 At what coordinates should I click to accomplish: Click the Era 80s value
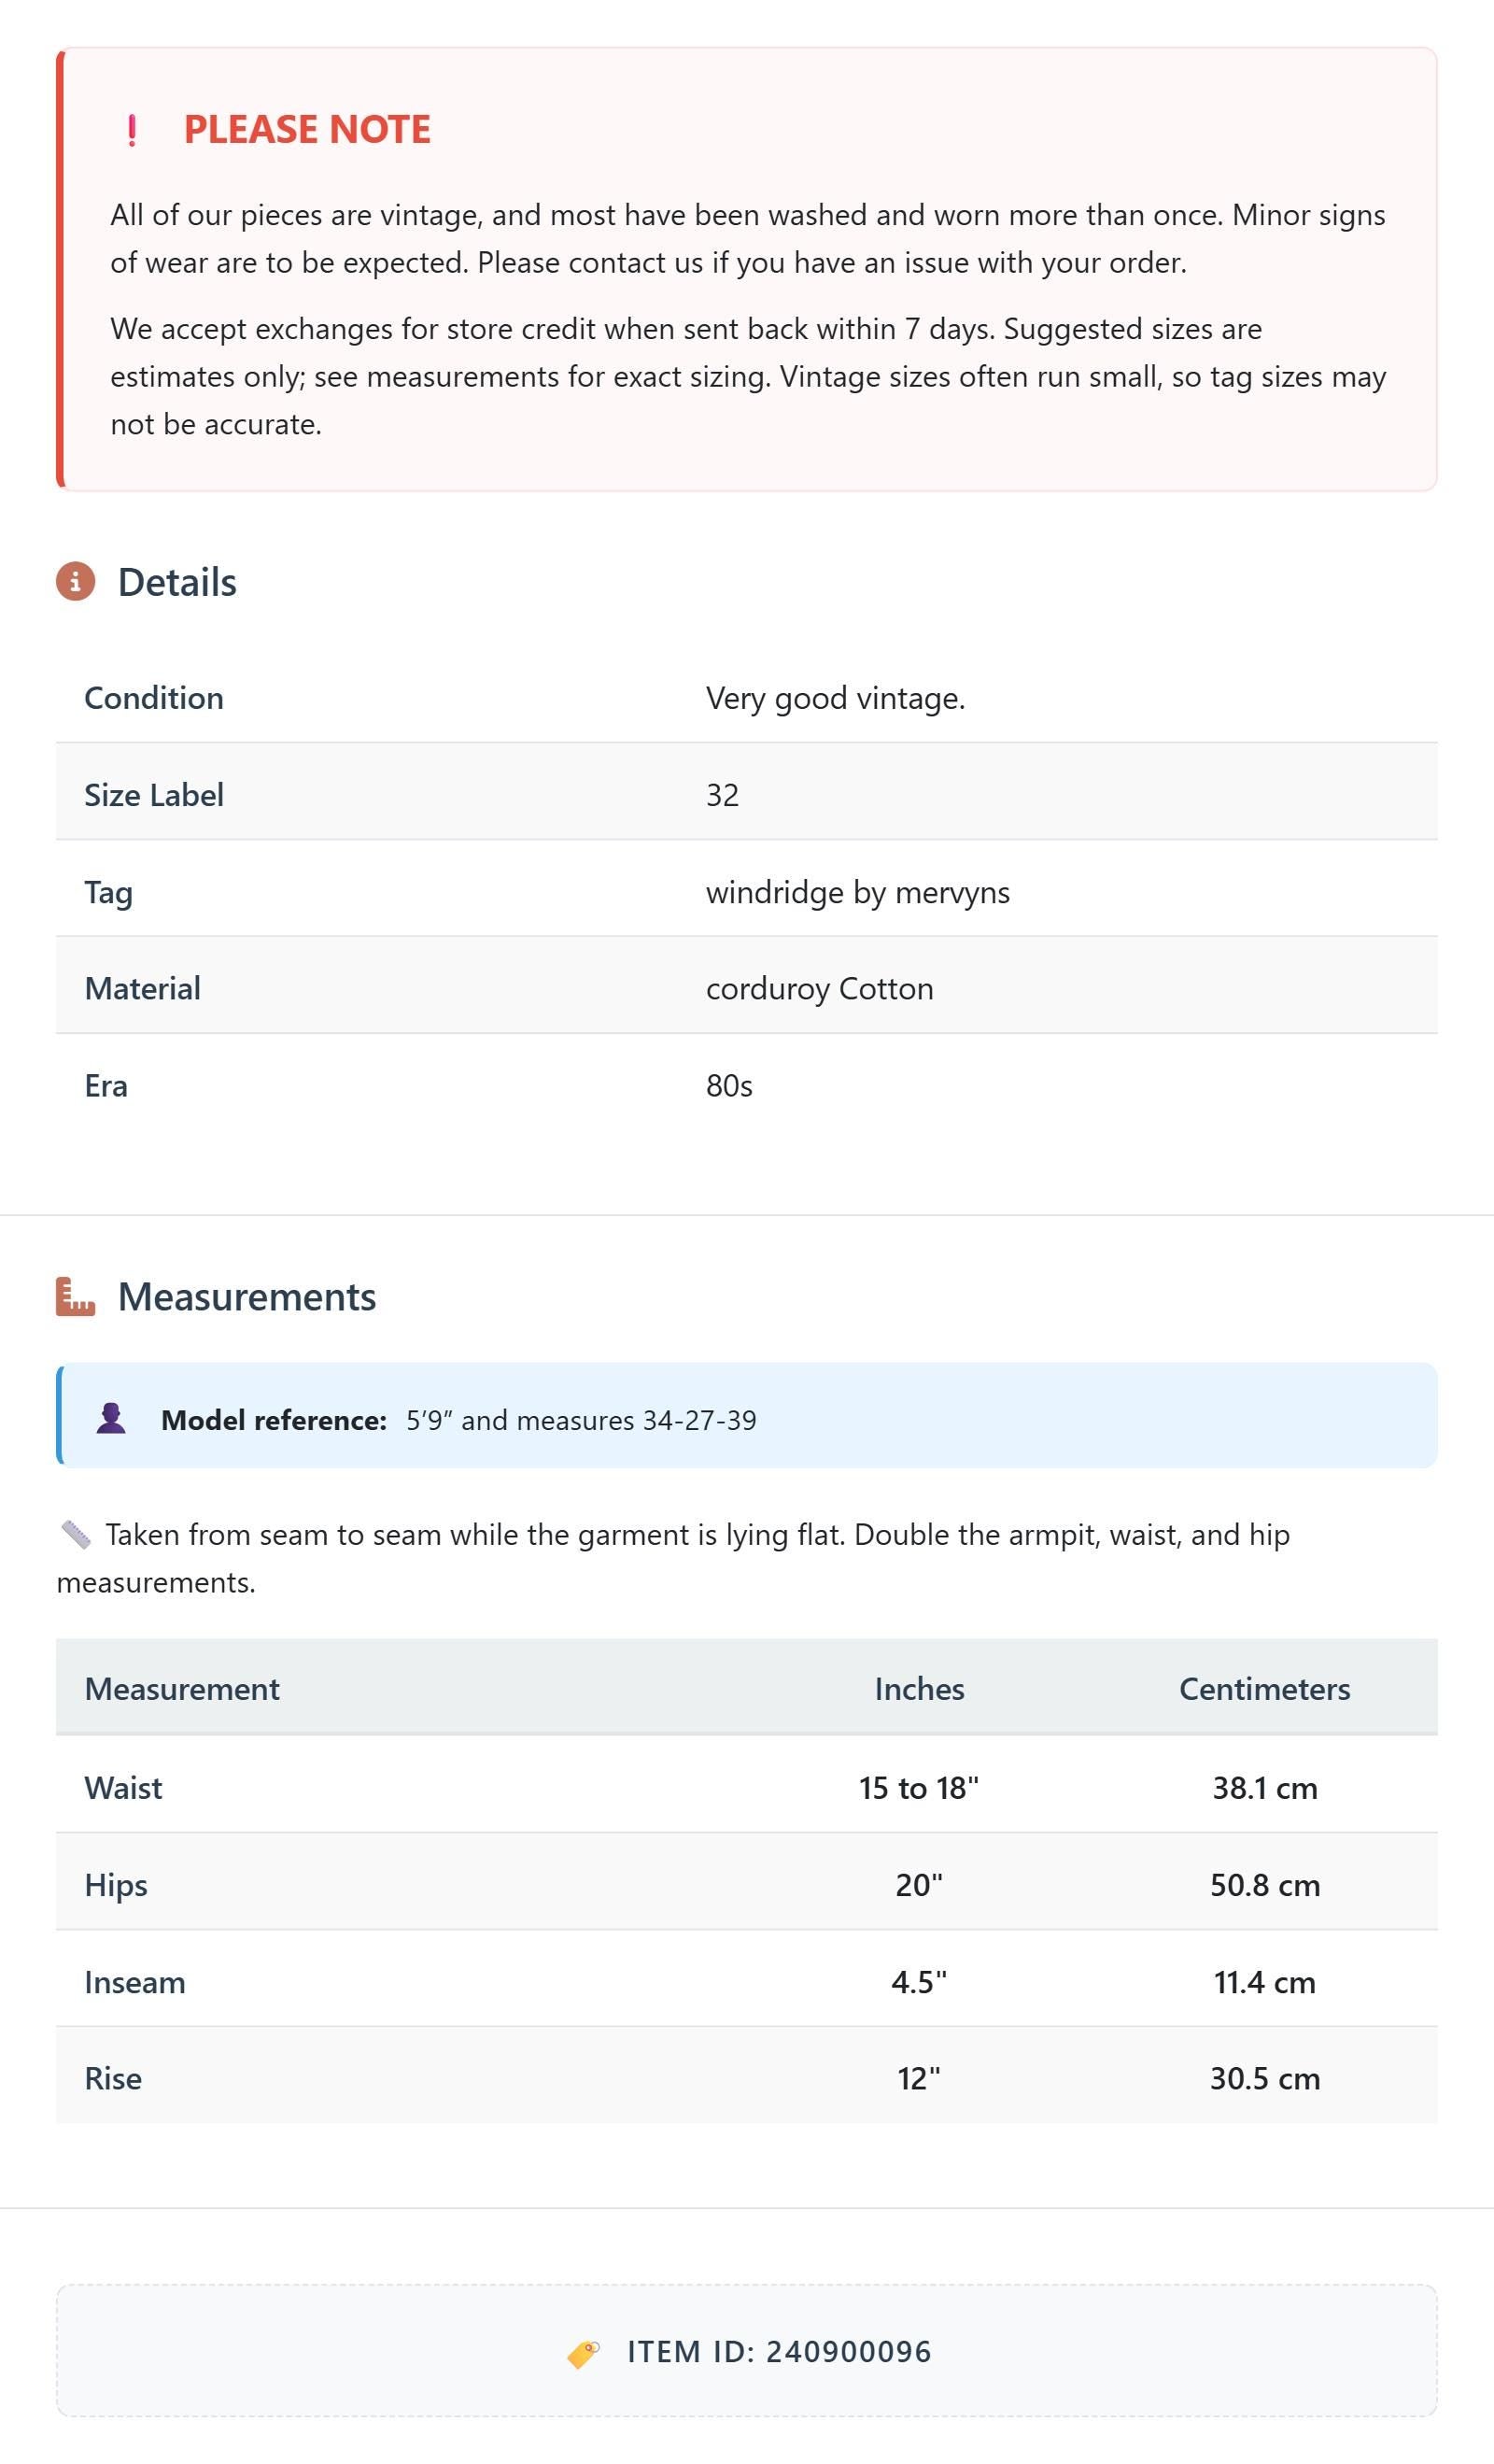[x=729, y=1086]
